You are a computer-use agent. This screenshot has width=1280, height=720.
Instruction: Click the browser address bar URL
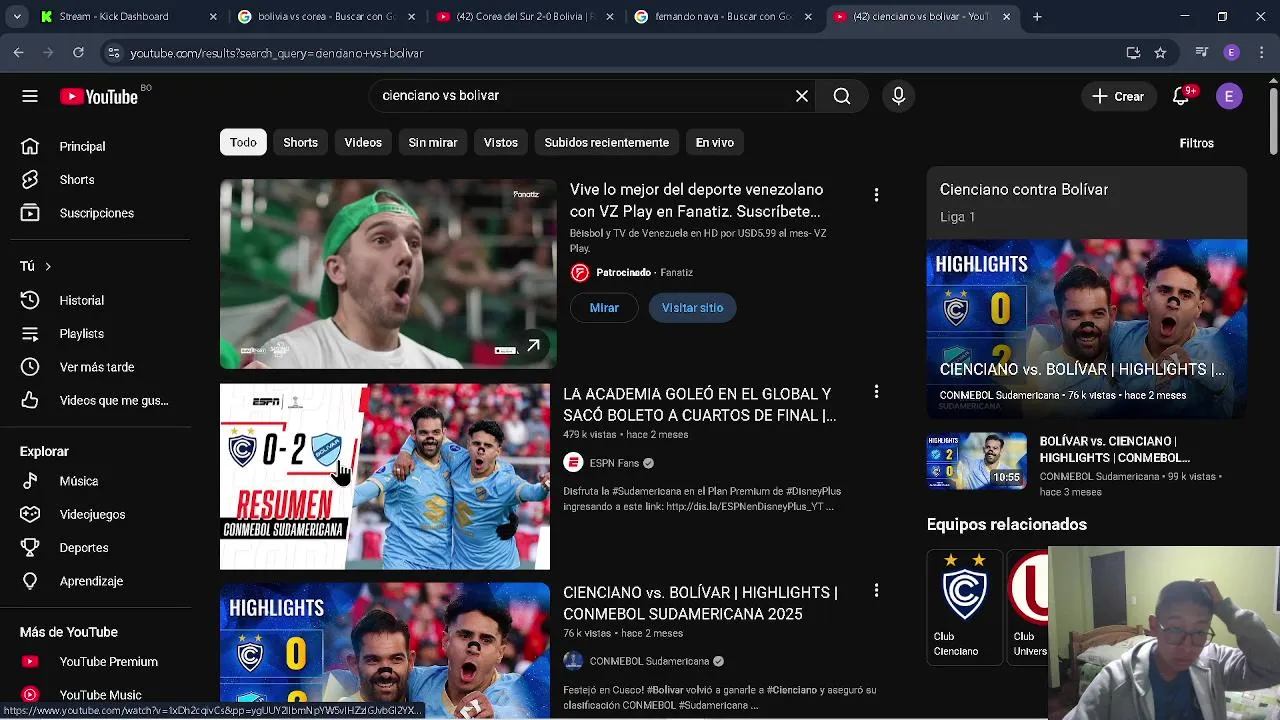pyautogui.click(x=276, y=53)
